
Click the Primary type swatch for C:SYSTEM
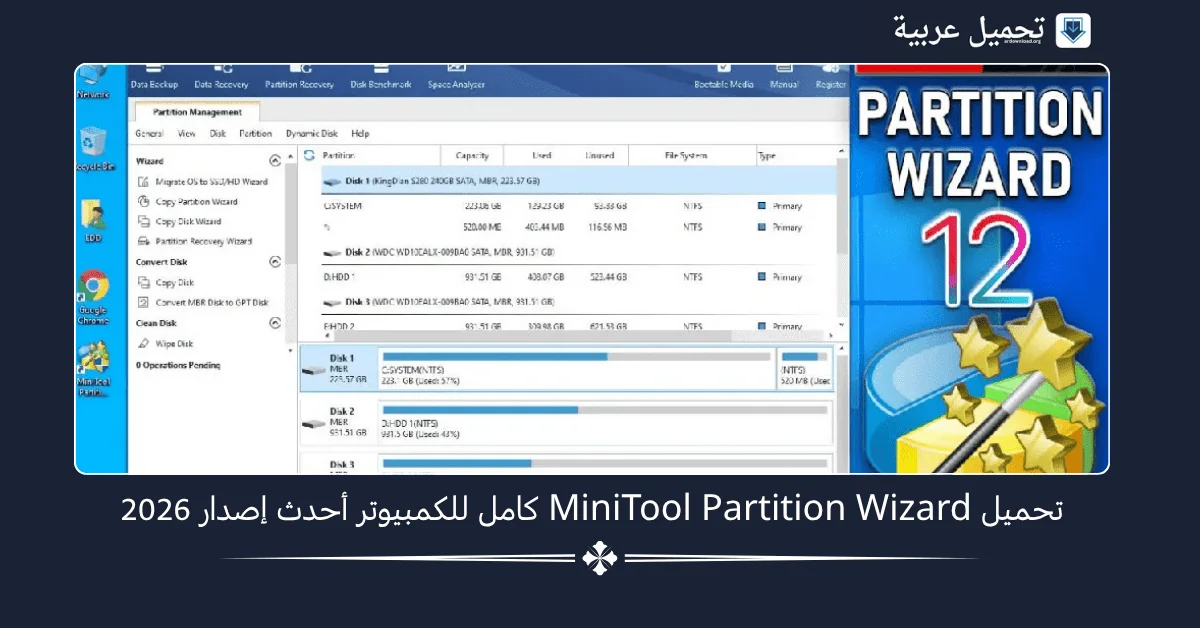(x=763, y=206)
